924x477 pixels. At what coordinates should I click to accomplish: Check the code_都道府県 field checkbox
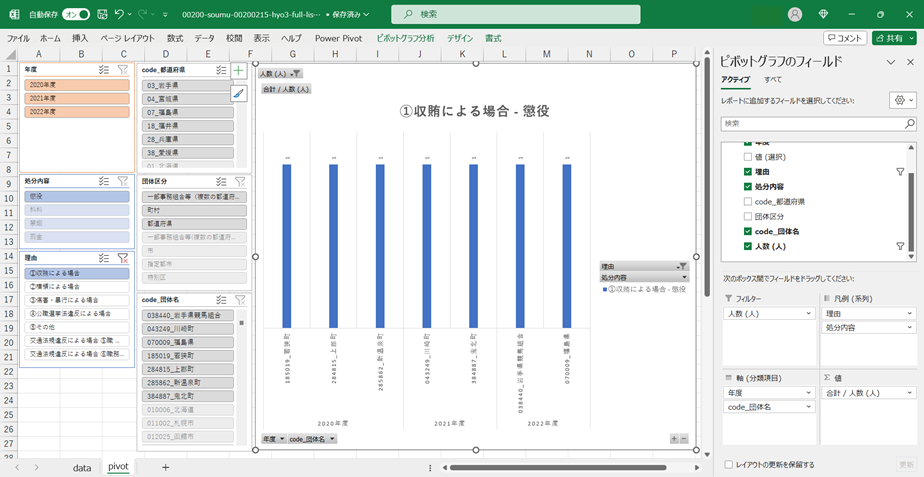click(x=748, y=201)
